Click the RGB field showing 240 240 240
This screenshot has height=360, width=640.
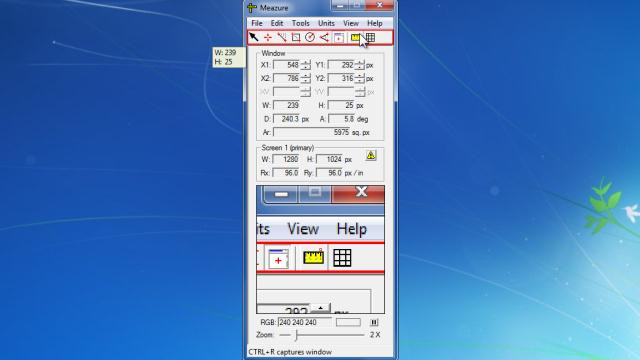304,322
